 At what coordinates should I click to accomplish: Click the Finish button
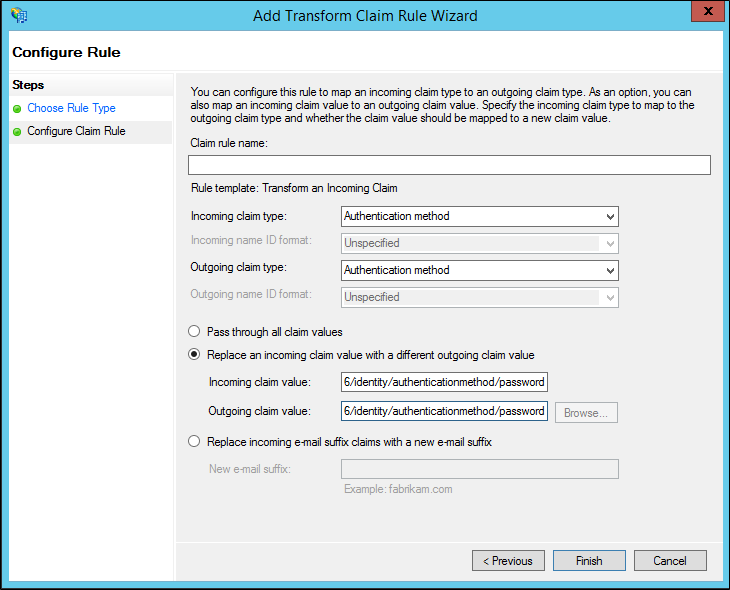coord(589,561)
